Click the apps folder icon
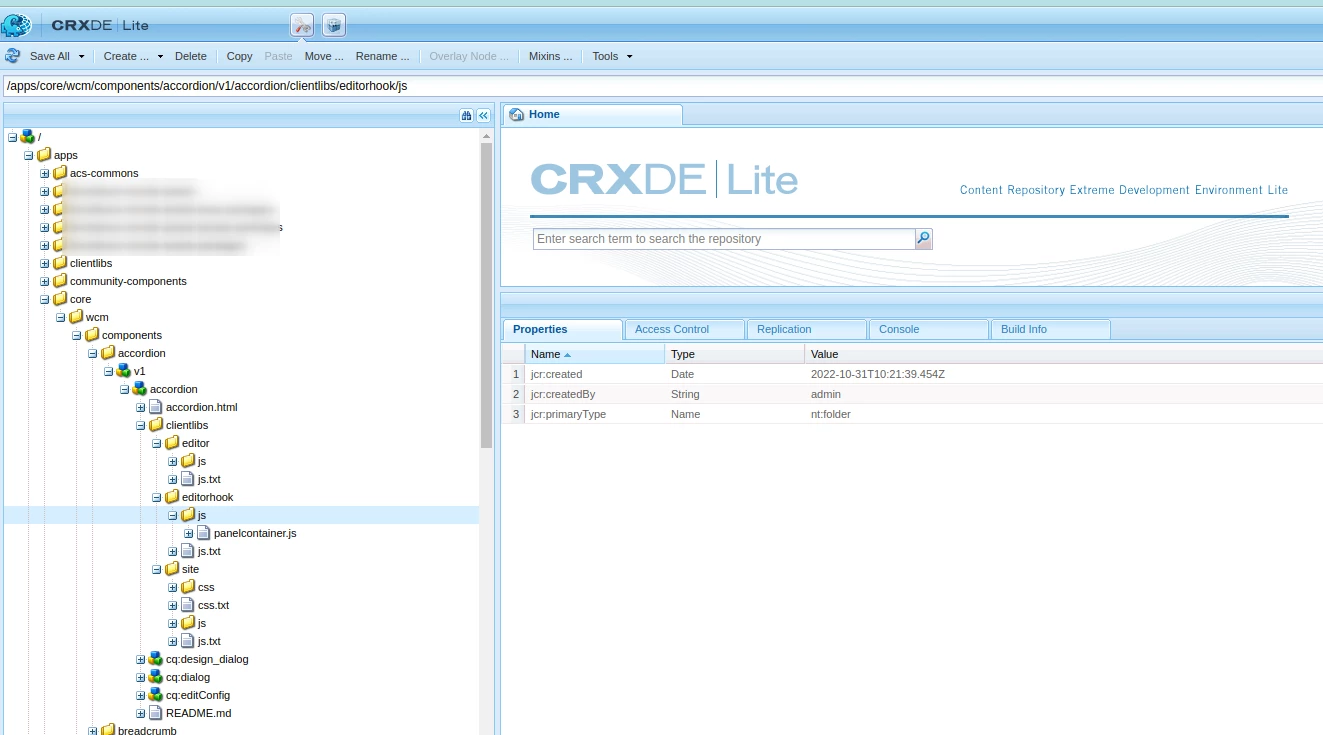 (44, 155)
